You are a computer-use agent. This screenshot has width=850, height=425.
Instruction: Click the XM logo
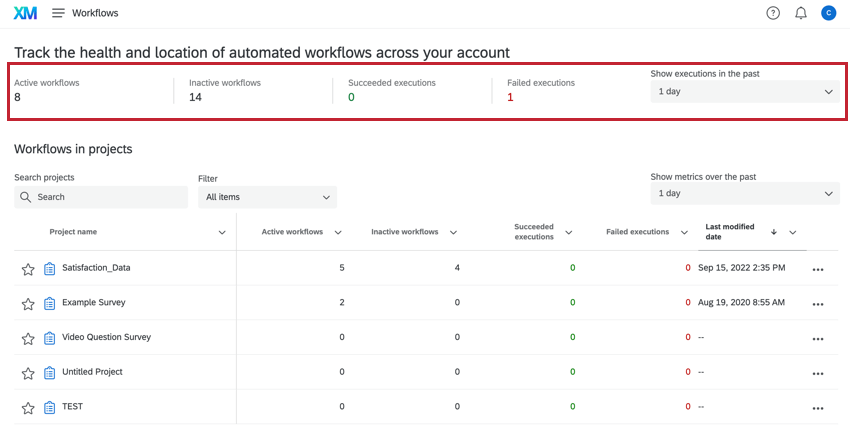point(26,13)
